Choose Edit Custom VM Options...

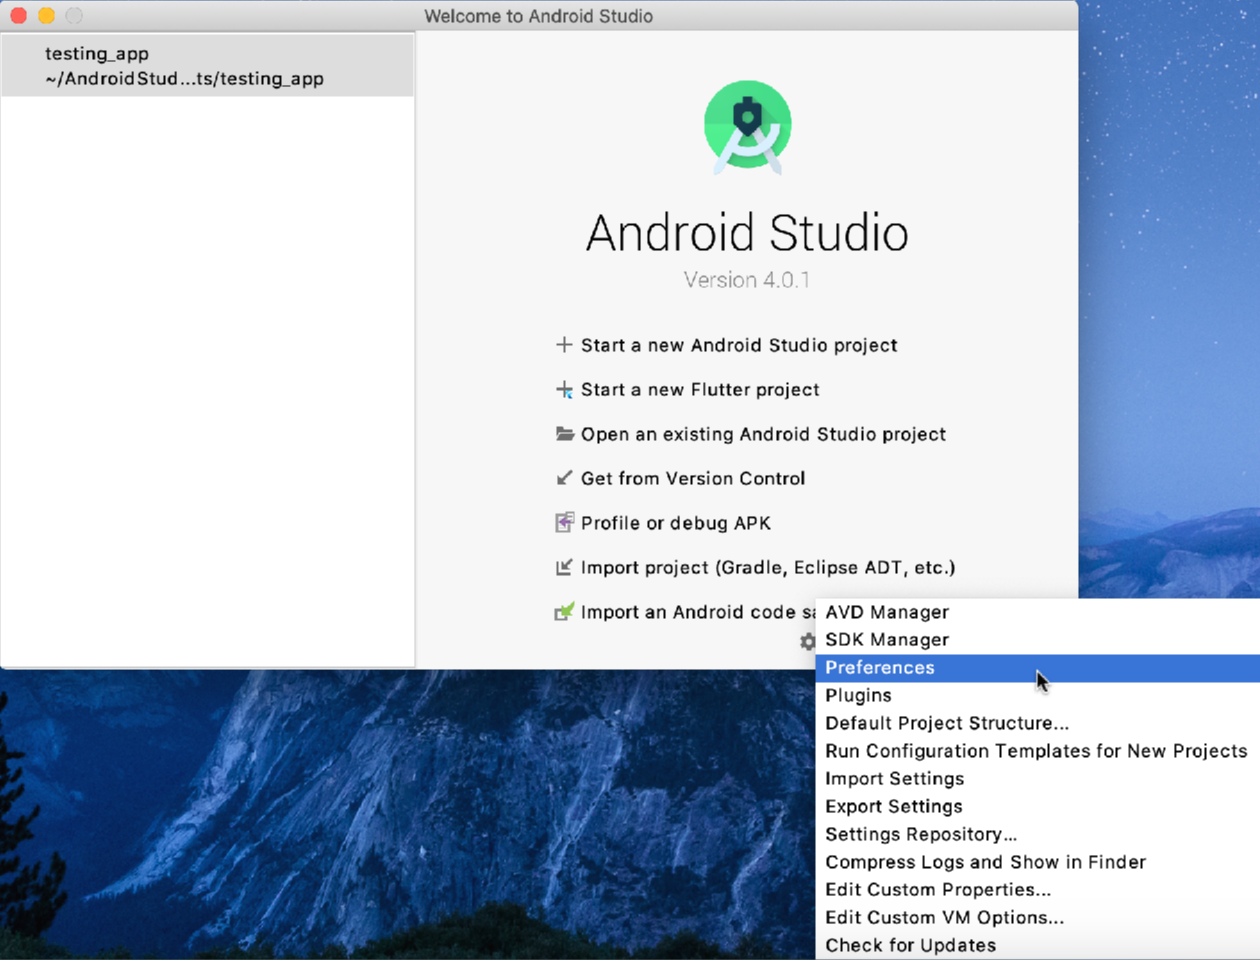[1038, 917]
